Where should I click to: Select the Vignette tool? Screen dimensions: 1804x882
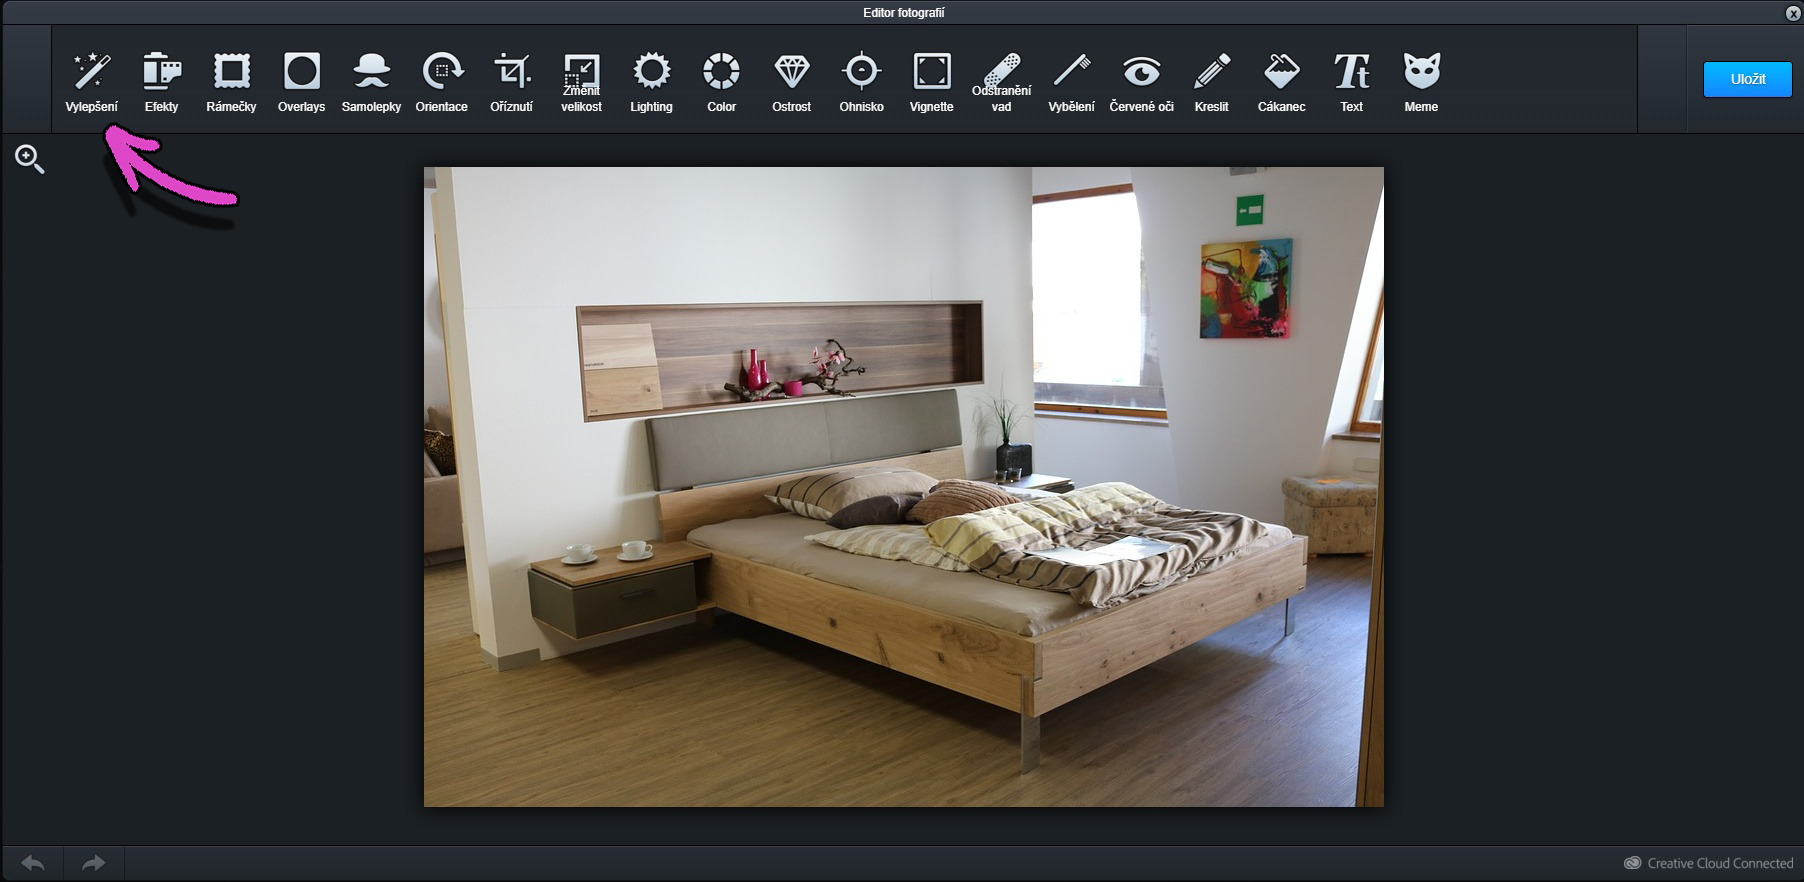click(x=931, y=82)
